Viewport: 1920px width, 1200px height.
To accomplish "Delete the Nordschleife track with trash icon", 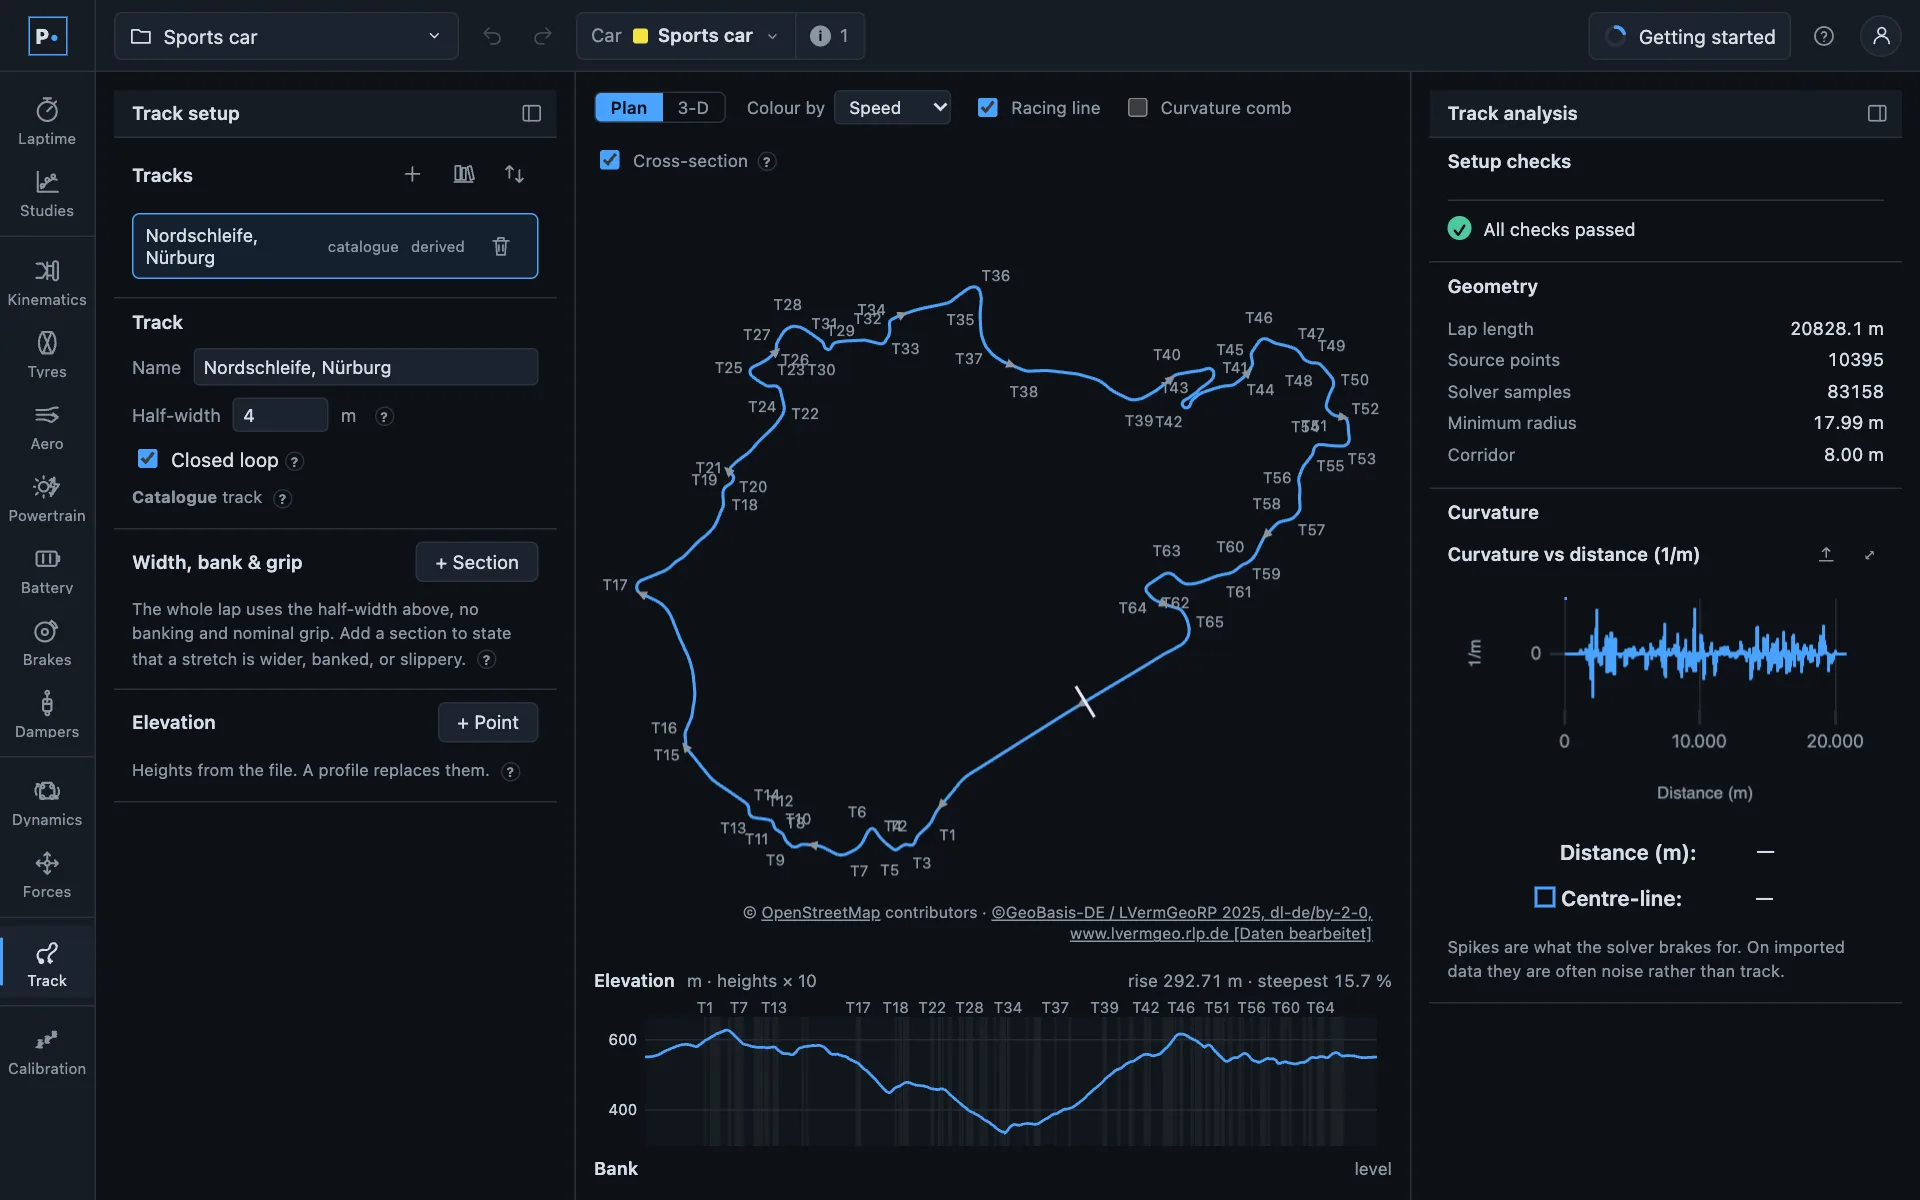I will click(501, 246).
